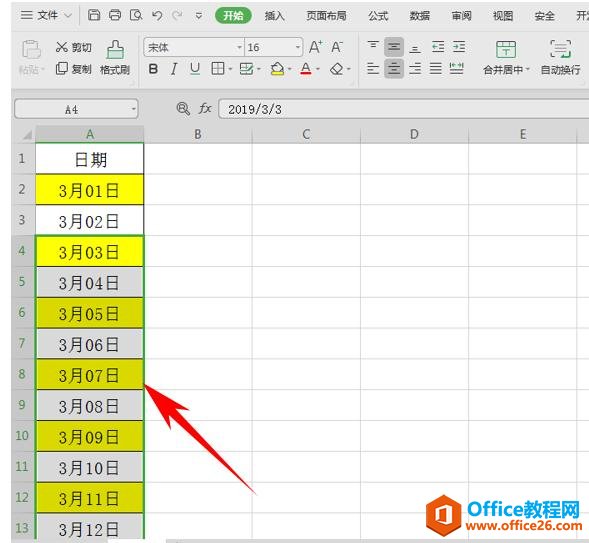Click the 日期 header cell
This screenshot has height=543, width=589.
tap(89, 159)
